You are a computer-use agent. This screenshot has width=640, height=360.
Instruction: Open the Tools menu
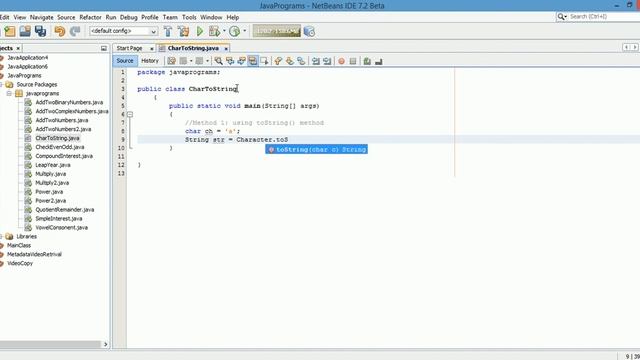click(189, 17)
